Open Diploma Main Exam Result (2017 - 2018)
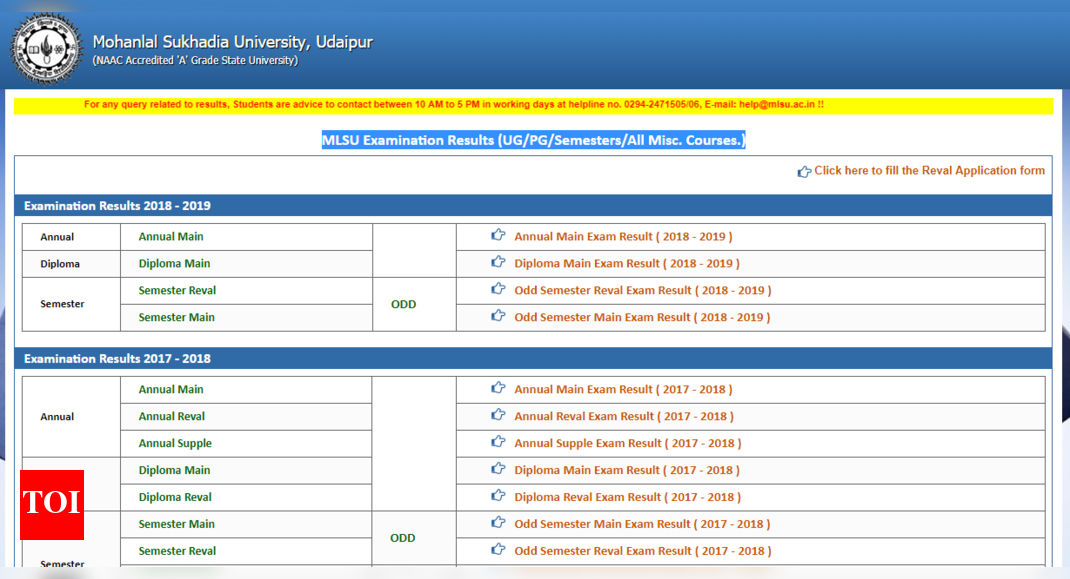The width and height of the screenshot is (1070, 579). click(627, 471)
